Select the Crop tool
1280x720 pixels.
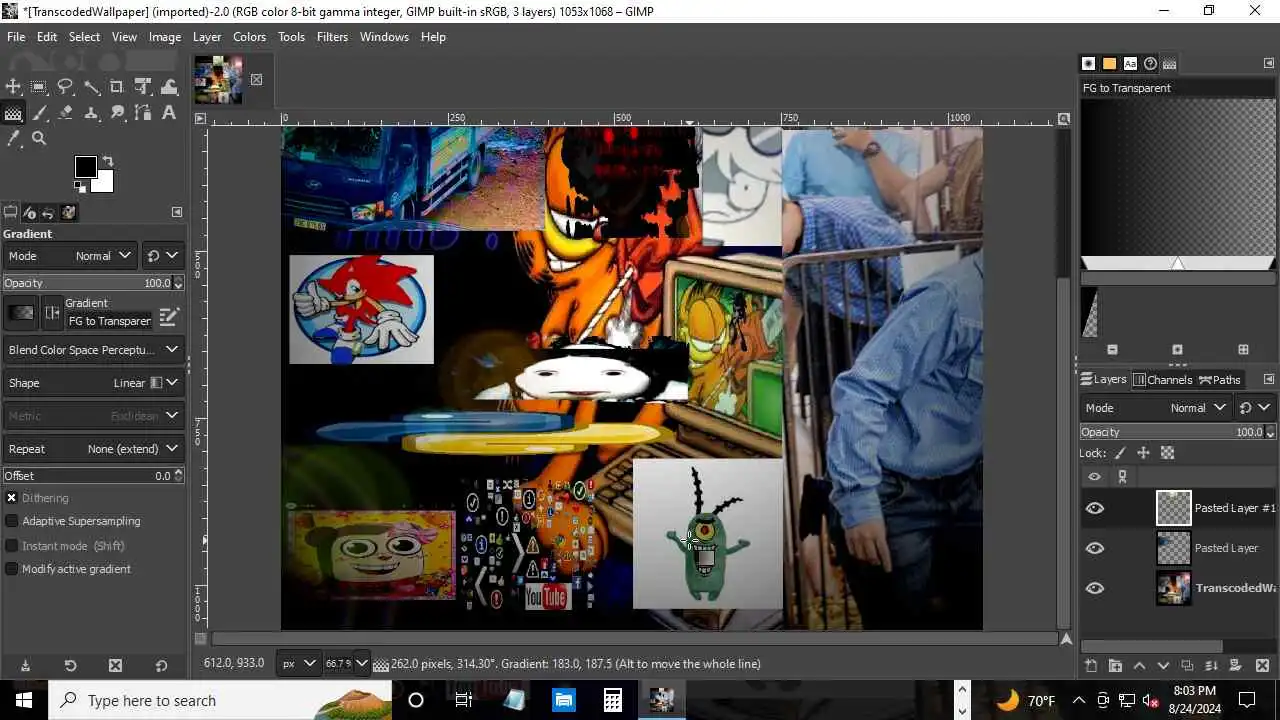117,87
